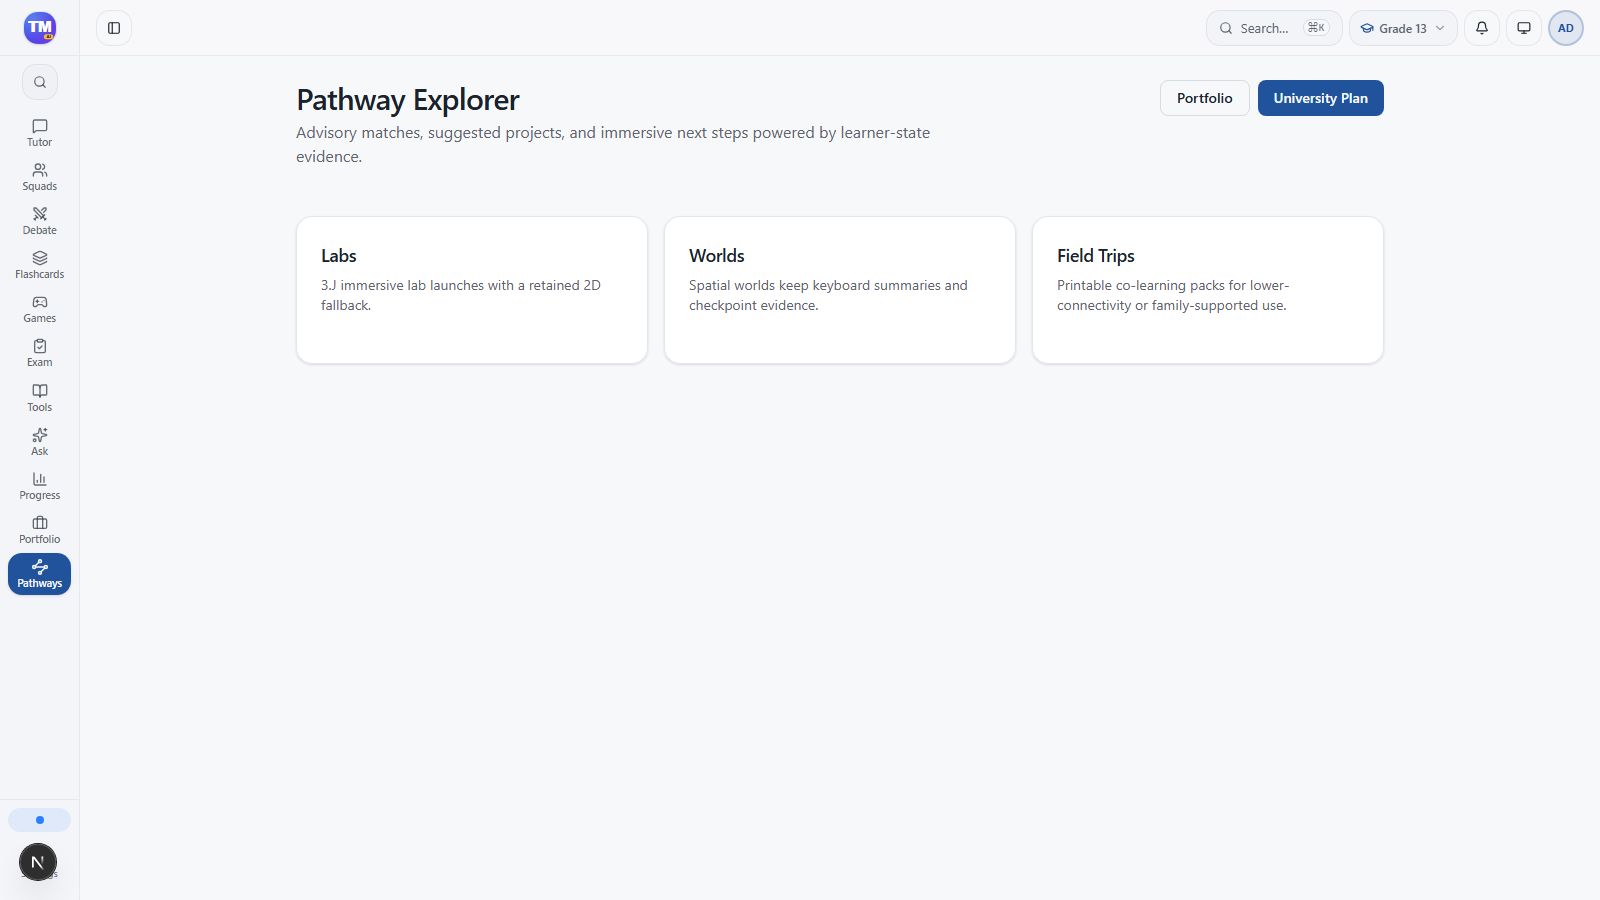View Progress chart section
Image resolution: width=1600 pixels, height=900 pixels.
click(39, 486)
